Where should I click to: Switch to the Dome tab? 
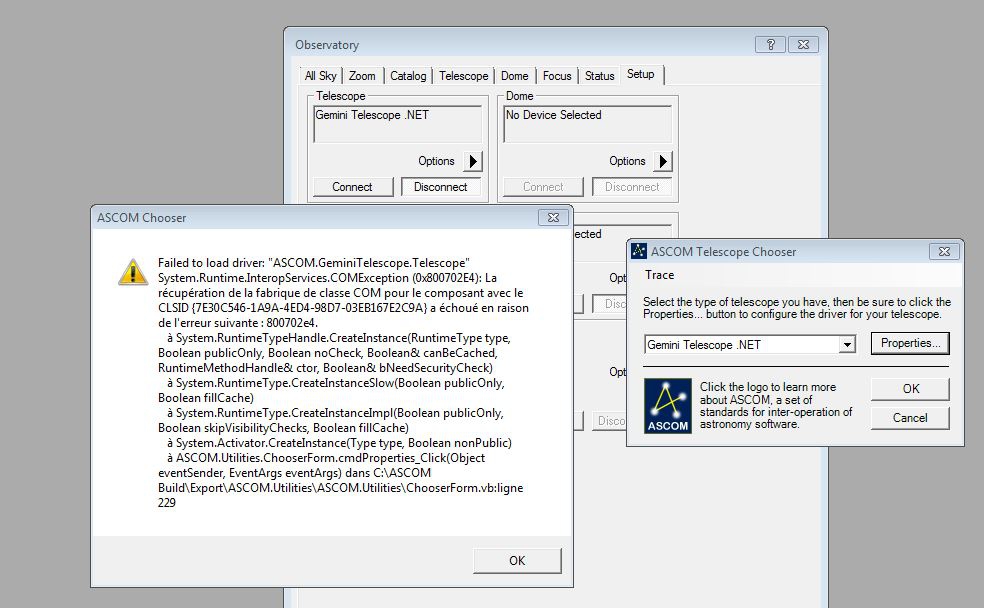click(x=515, y=76)
